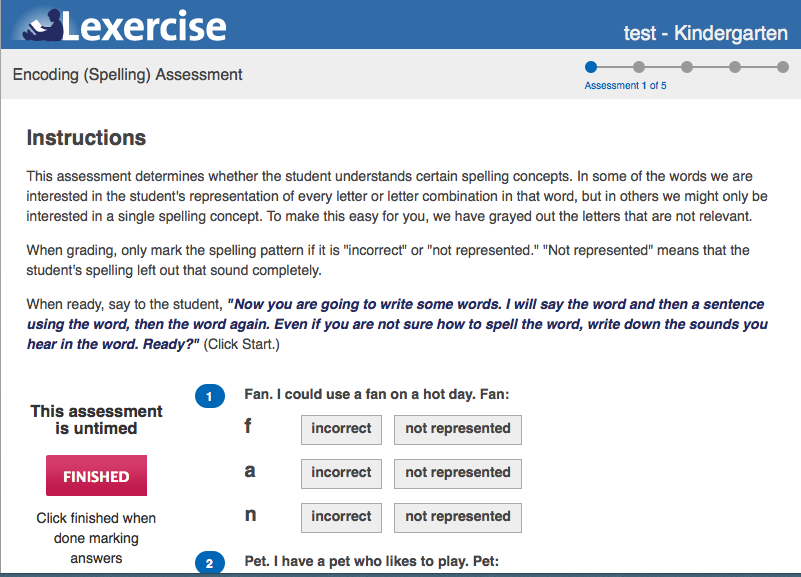
Task: Mark letter n as incorrect
Action: 341,517
